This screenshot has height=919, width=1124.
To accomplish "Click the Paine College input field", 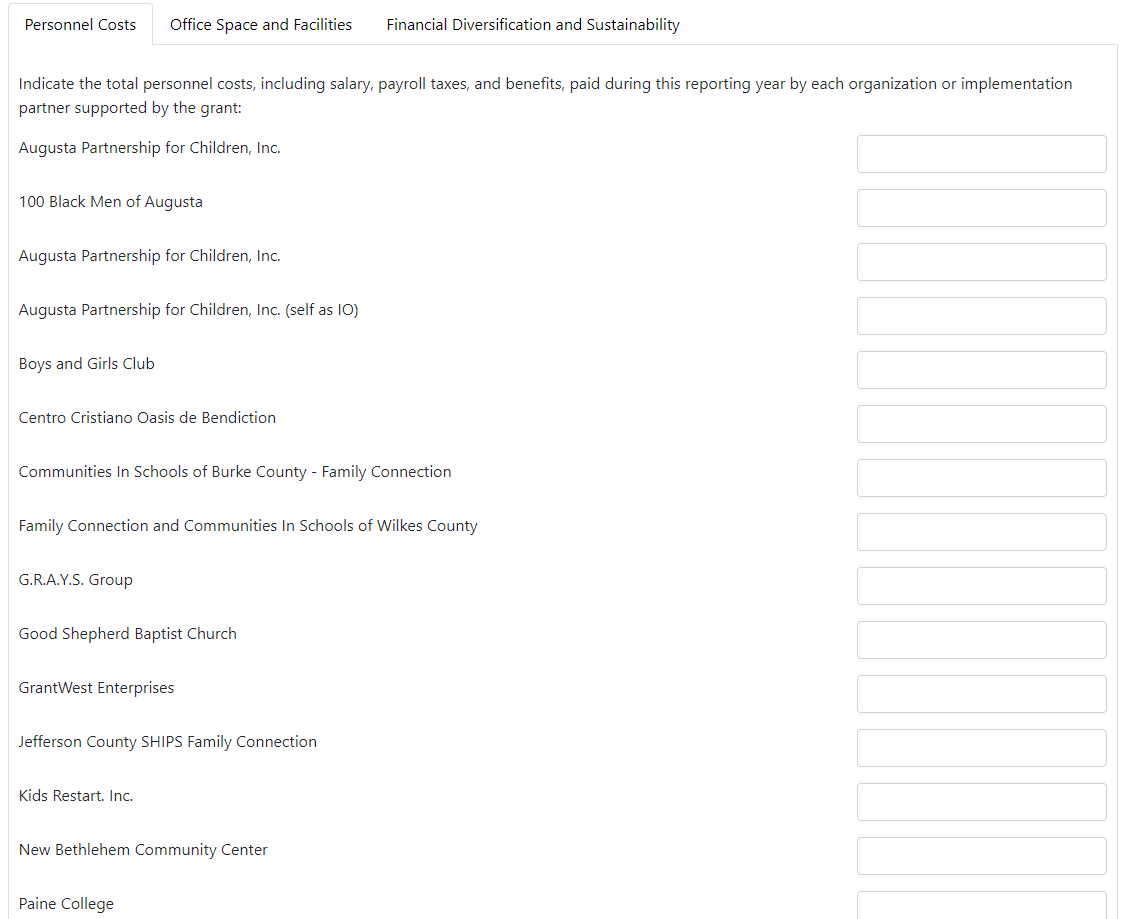I will tap(981, 905).
